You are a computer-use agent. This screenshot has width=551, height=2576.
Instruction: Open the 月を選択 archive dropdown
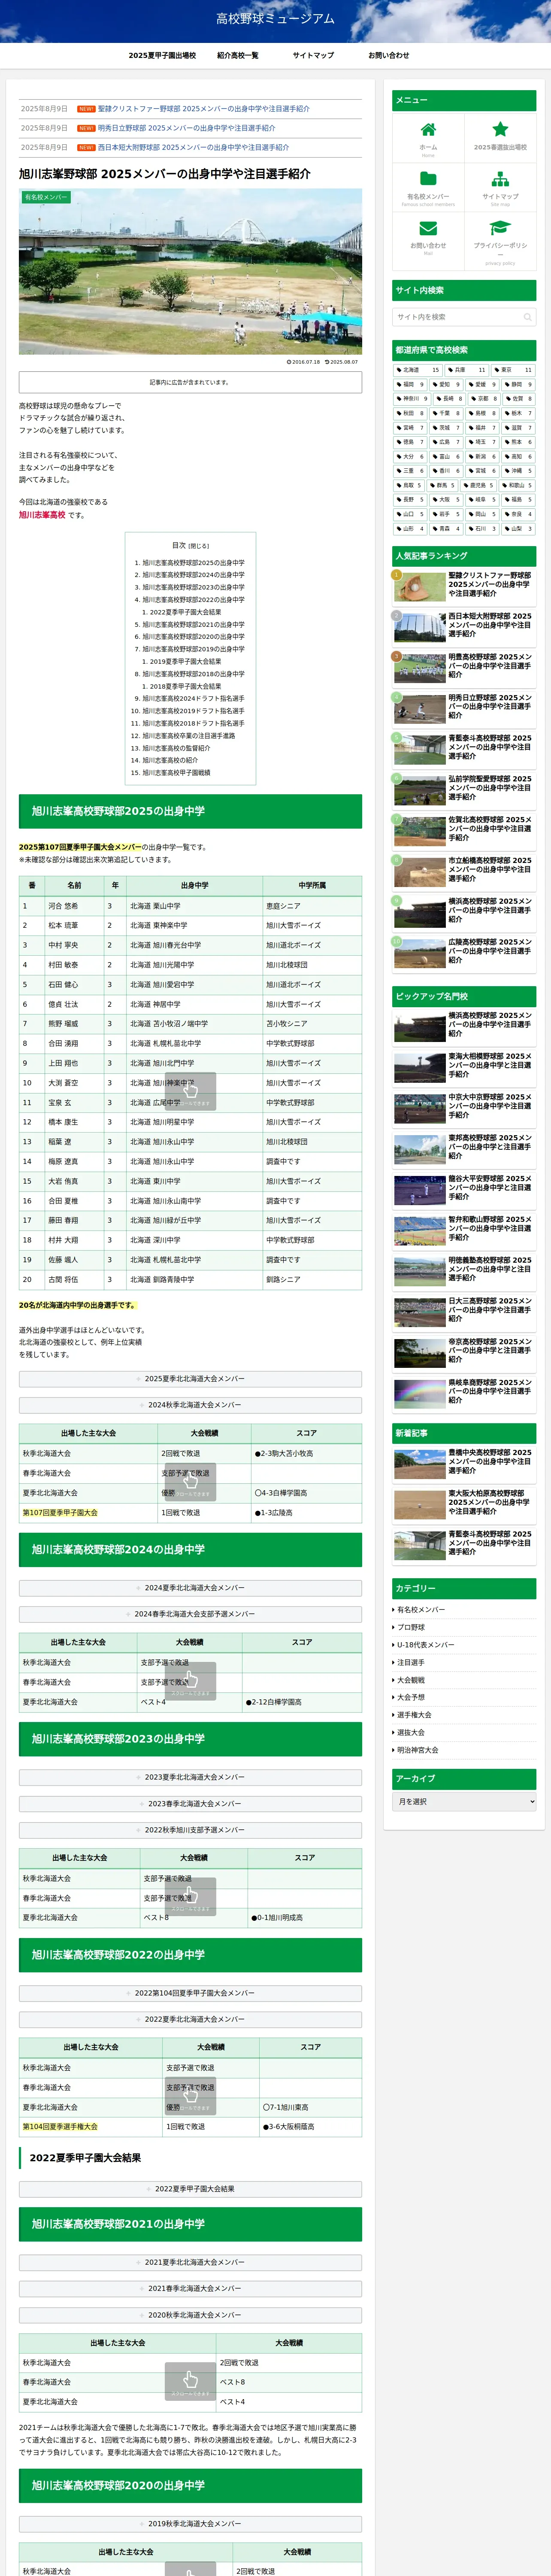pyautogui.click(x=464, y=1801)
